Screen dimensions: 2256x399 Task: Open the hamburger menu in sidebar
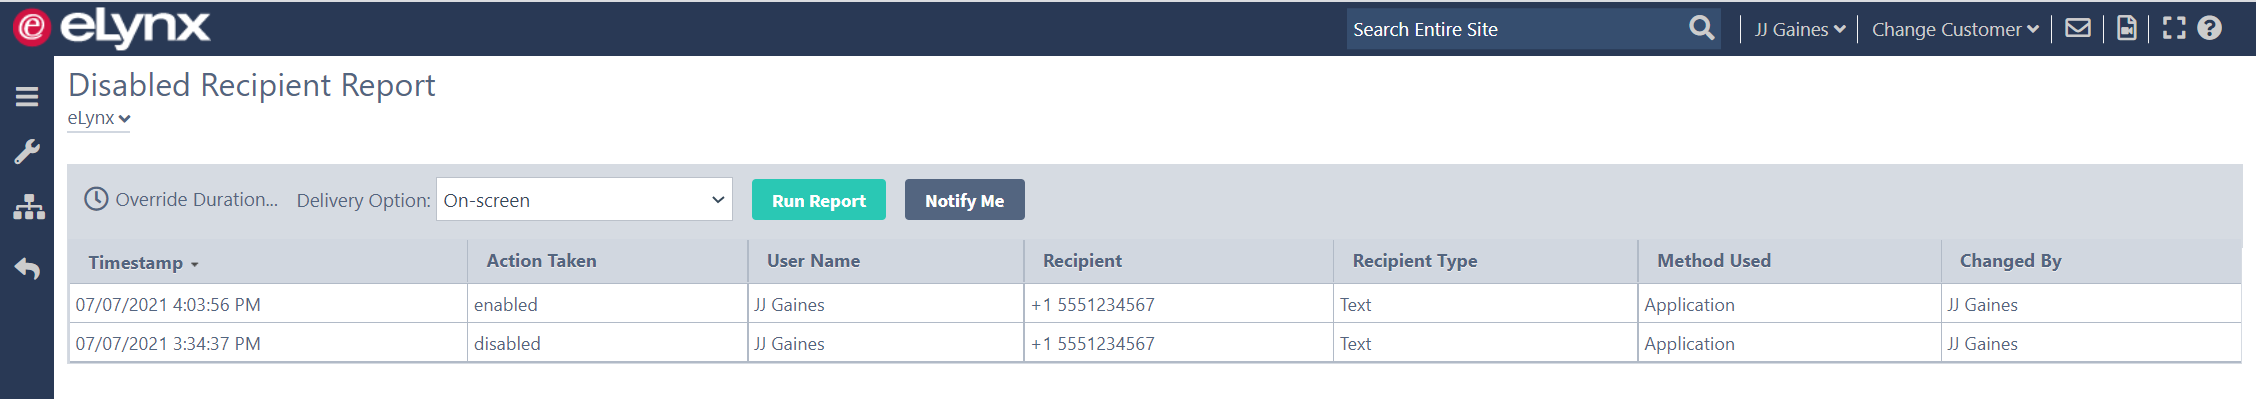coord(27,97)
